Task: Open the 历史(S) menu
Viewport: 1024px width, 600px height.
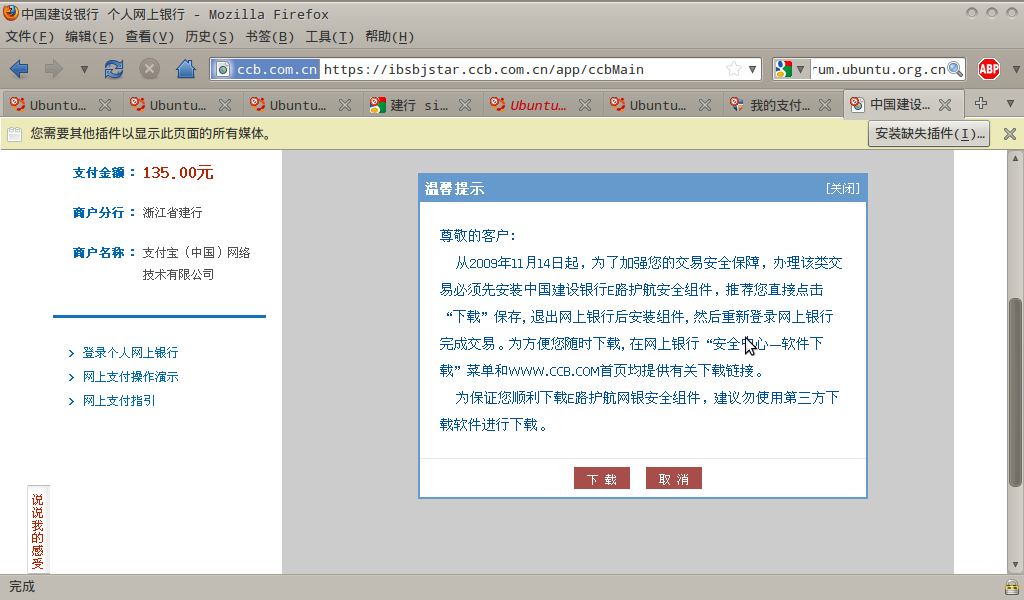Action: click(210, 37)
